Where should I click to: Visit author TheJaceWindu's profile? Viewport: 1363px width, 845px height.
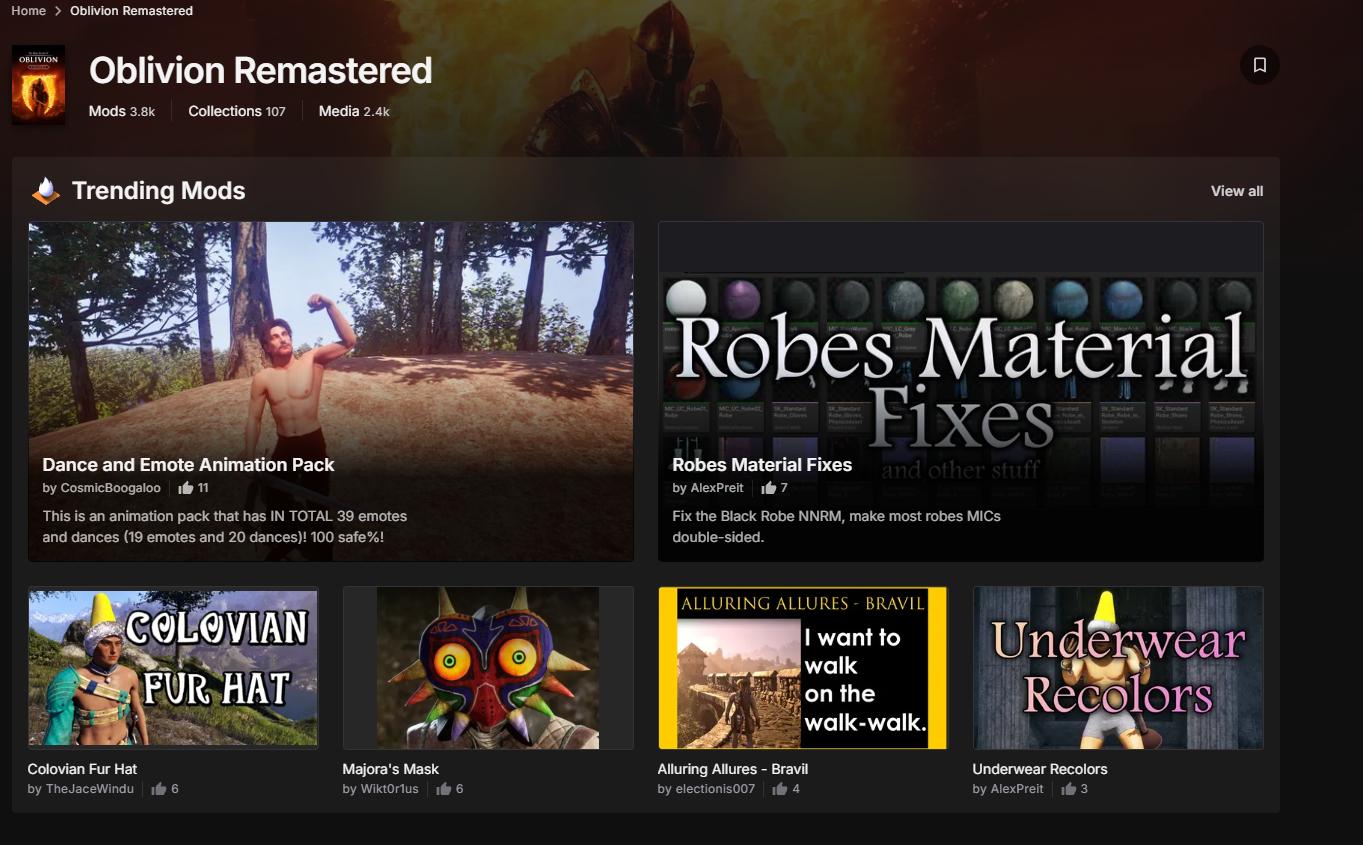tap(90, 789)
